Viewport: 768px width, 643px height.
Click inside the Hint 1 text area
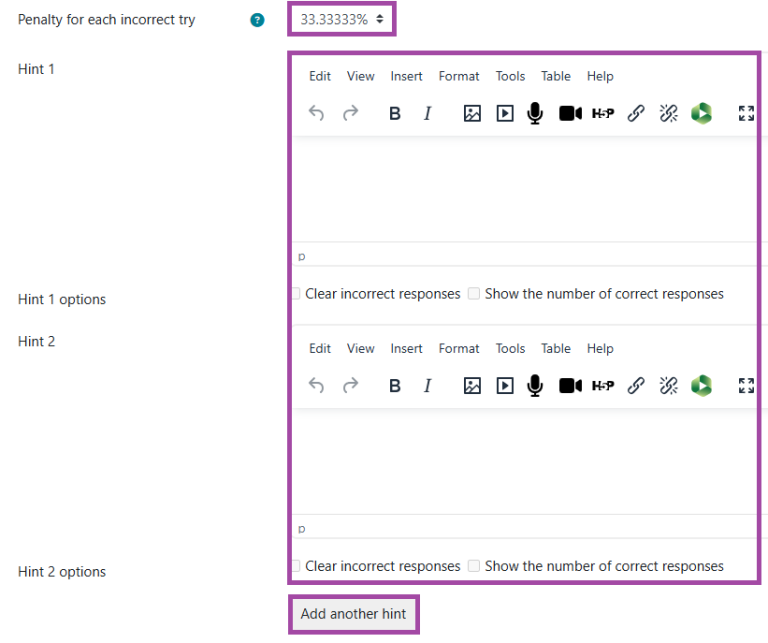pos(520,188)
